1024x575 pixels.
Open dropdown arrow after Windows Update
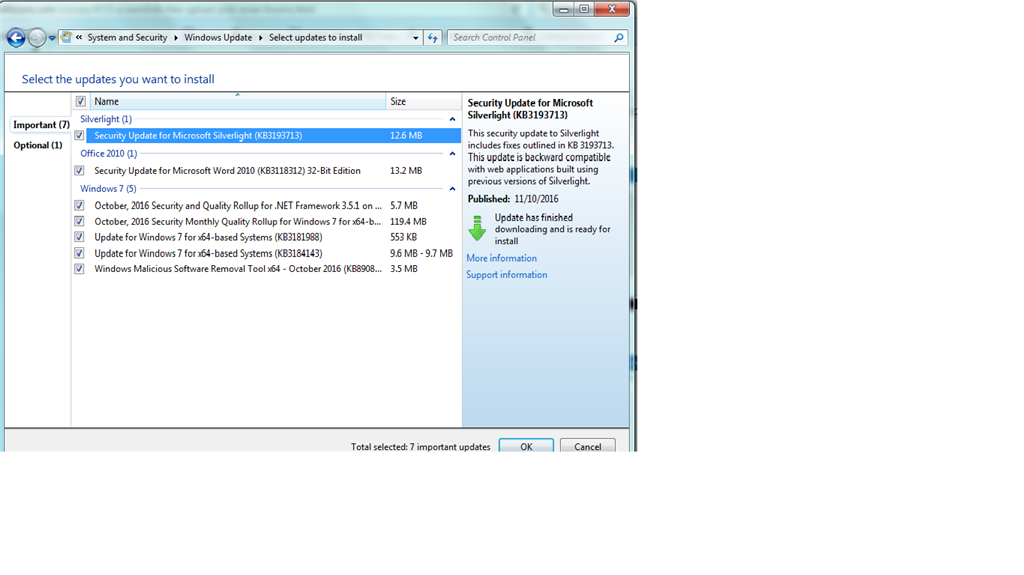261,38
